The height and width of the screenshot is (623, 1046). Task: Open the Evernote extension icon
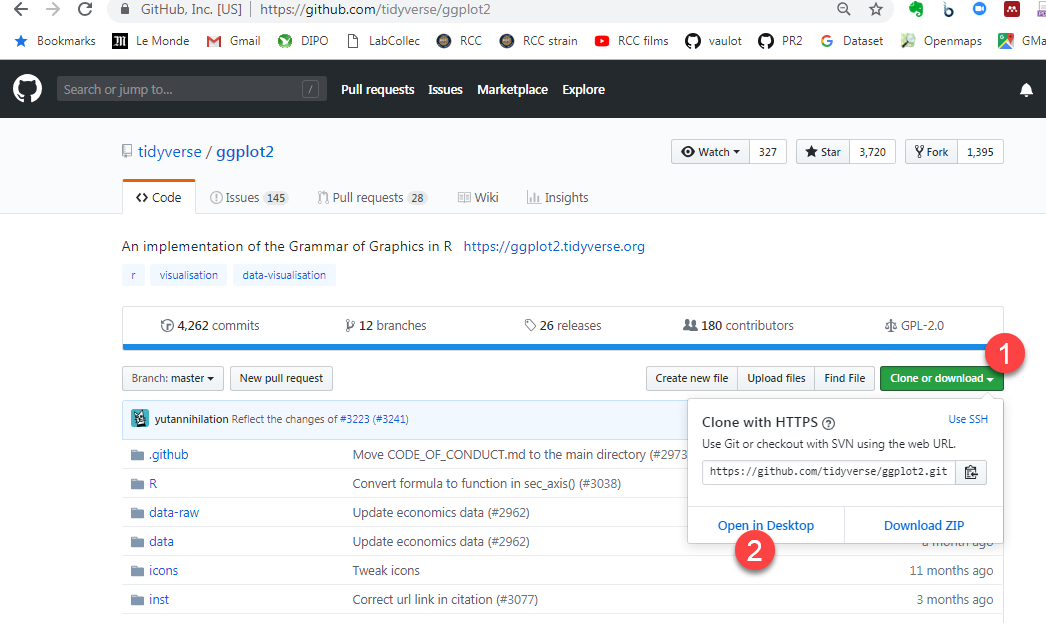coord(916,9)
